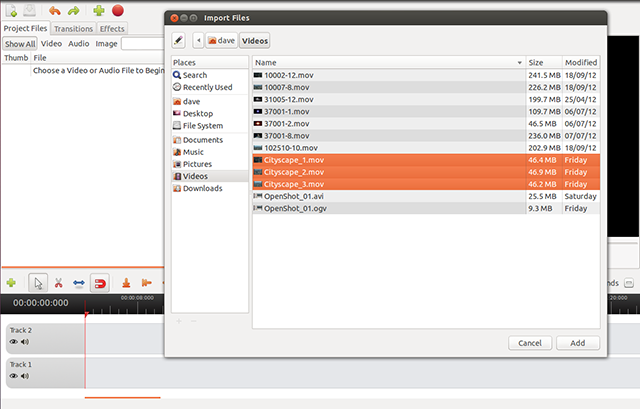This screenshot has width=640, height=409.
Task: Click the pencil type-a-file-name icon in dialog
Action: [178, 40]
